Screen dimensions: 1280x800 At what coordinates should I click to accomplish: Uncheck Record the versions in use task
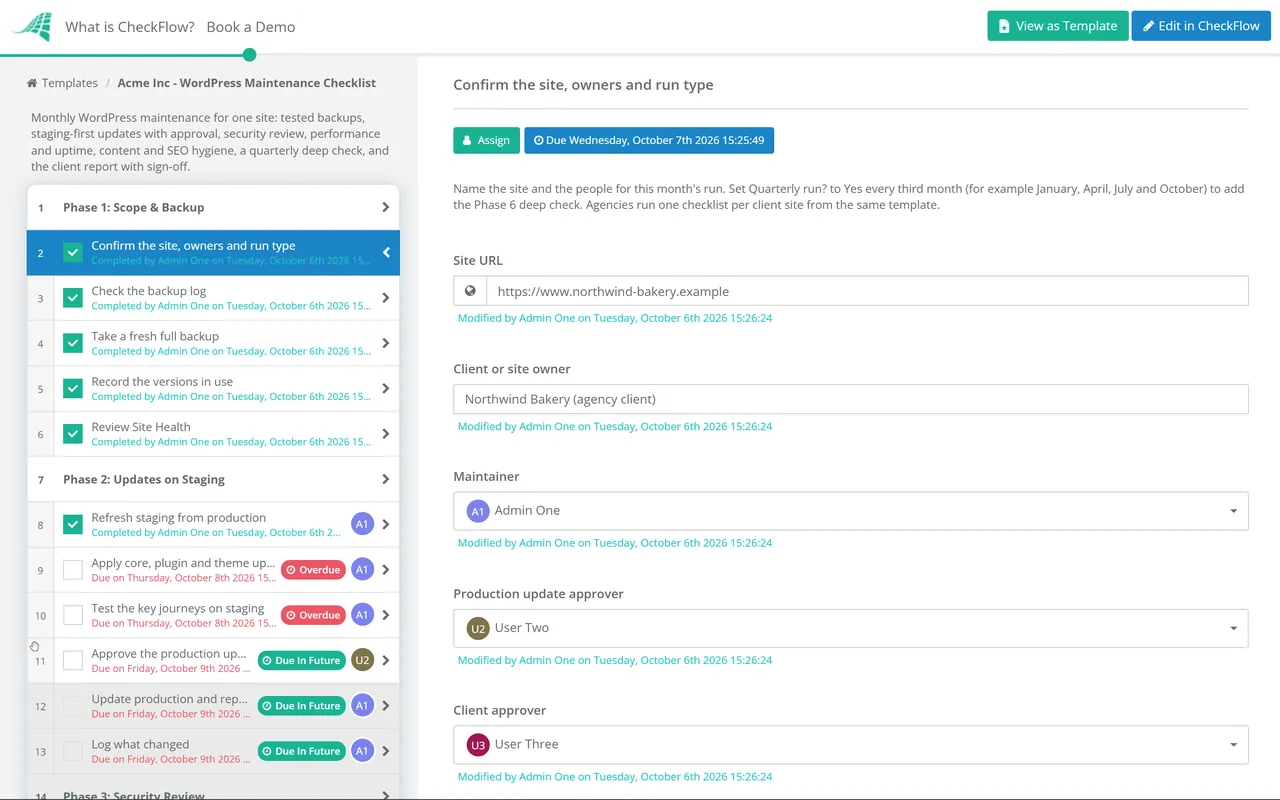click(x=73, y=388)
